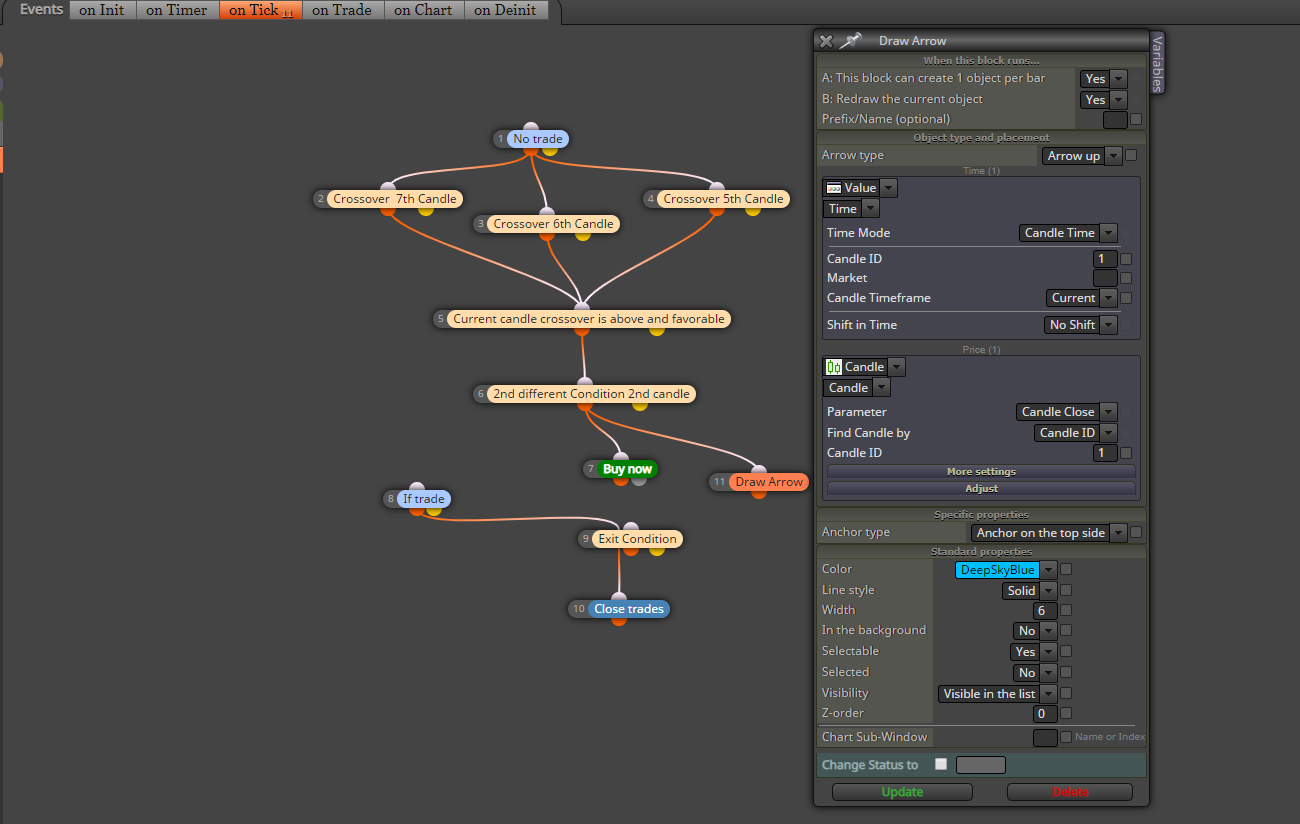Click the Candle icon under Price section
Image resolution: width=1300 pixels, height=824 pixels.
(x=834, y=367)
